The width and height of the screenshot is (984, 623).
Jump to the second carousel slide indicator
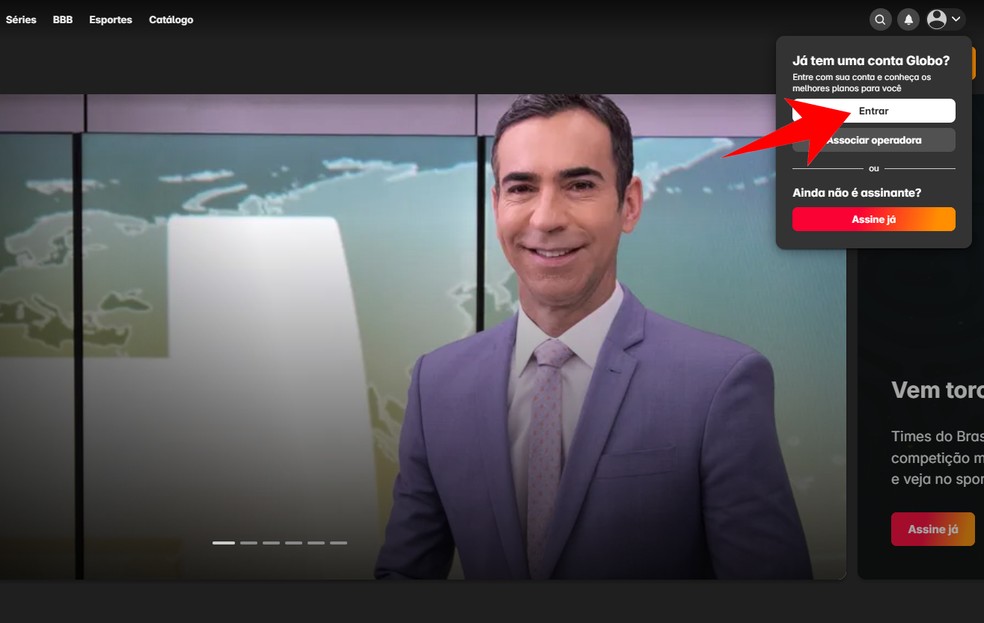[249, 543]
